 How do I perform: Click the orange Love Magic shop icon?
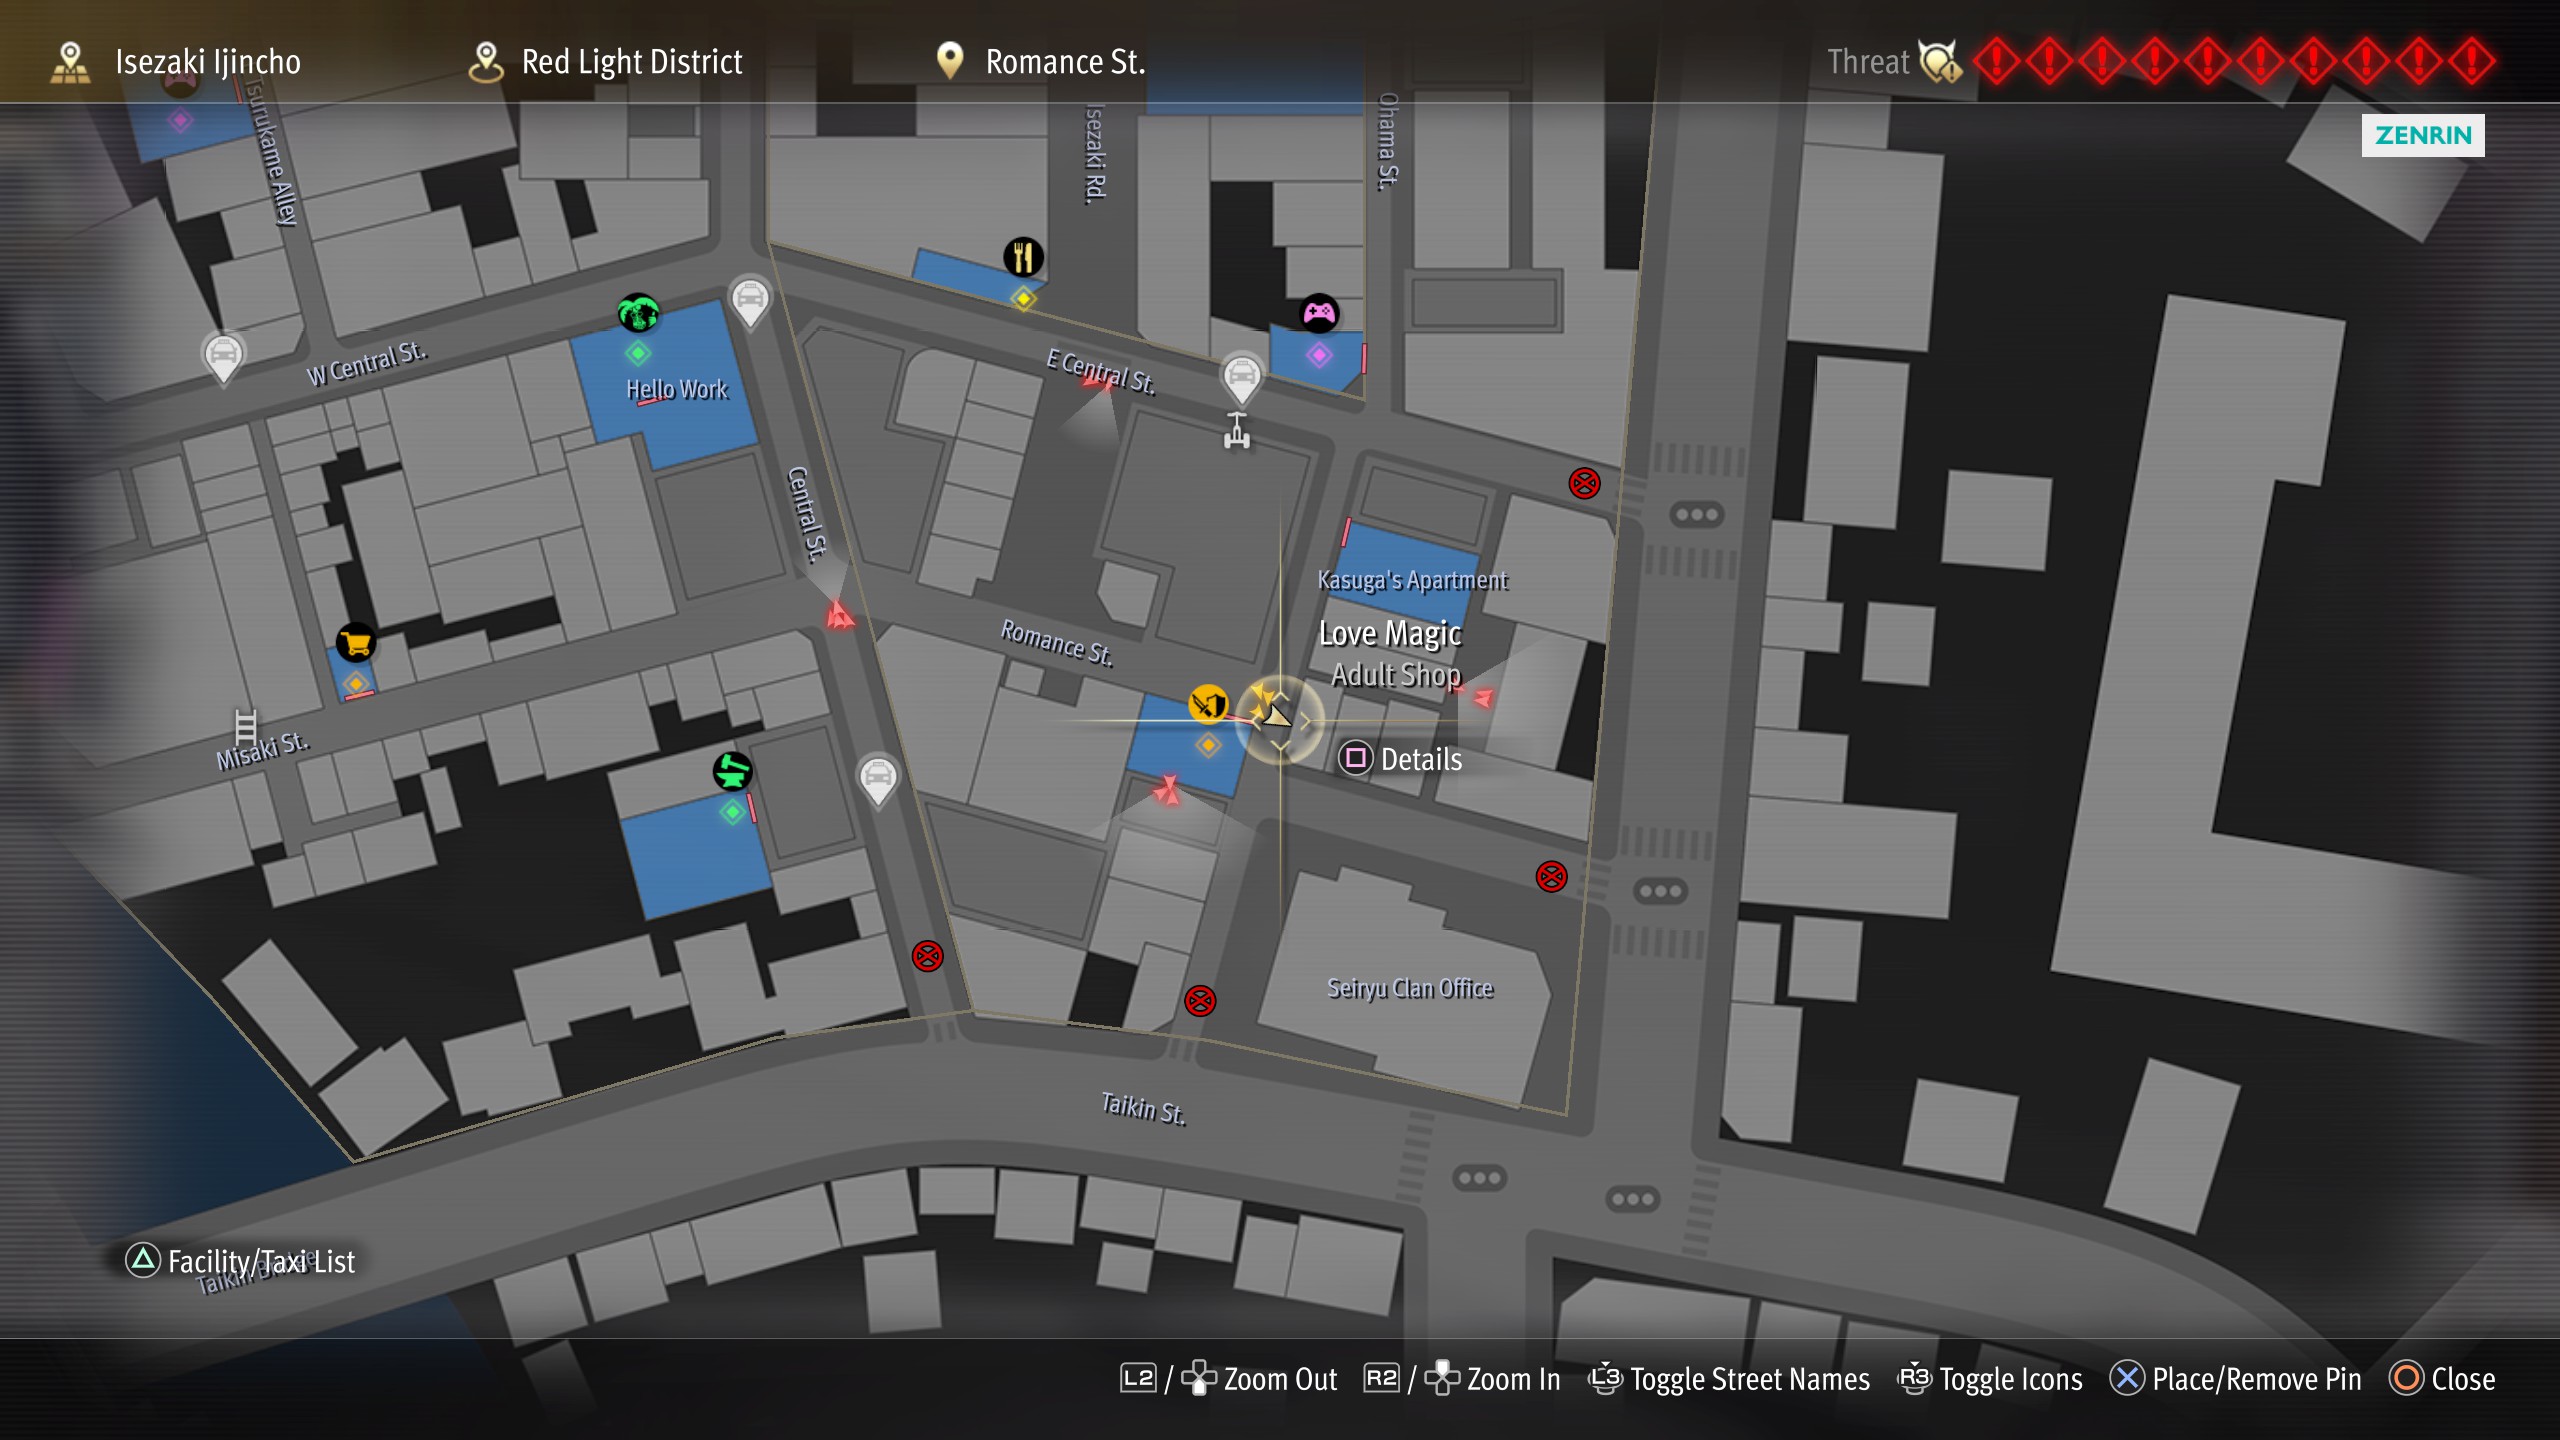(1208, 704)
